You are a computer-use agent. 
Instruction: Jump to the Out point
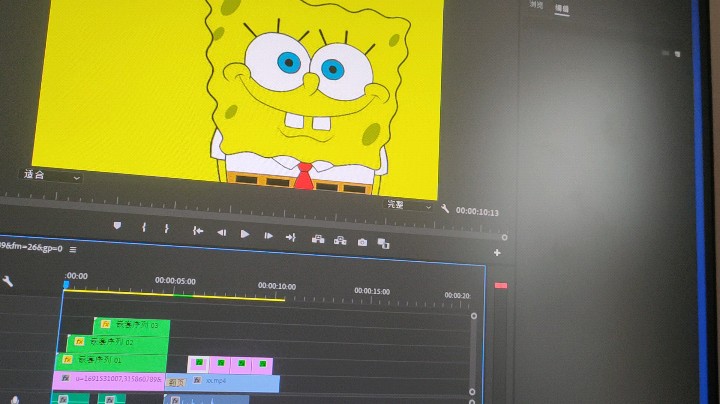coord(291,237)
